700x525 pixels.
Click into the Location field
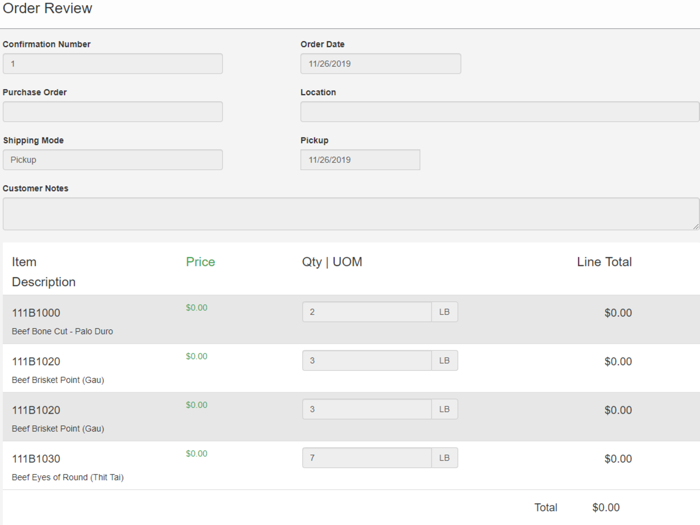pos(499,112)
